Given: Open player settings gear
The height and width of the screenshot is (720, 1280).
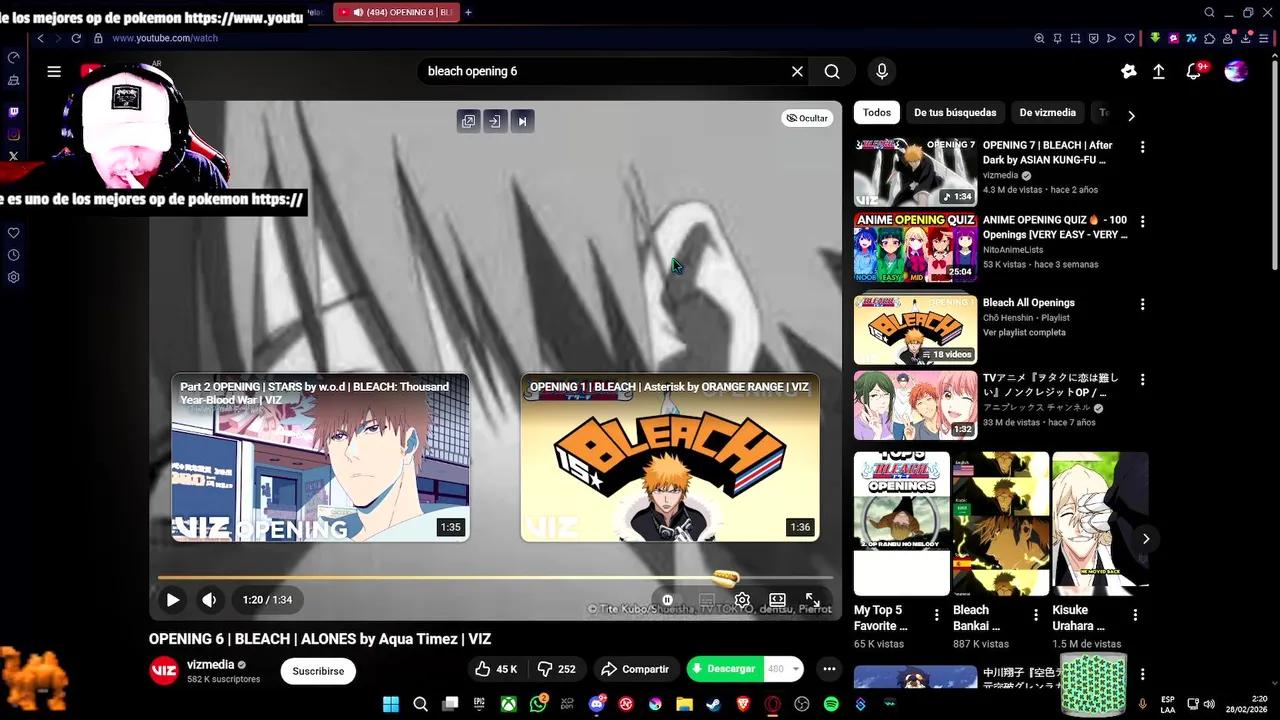Looking at the screenshot, I should coord(742,600).
